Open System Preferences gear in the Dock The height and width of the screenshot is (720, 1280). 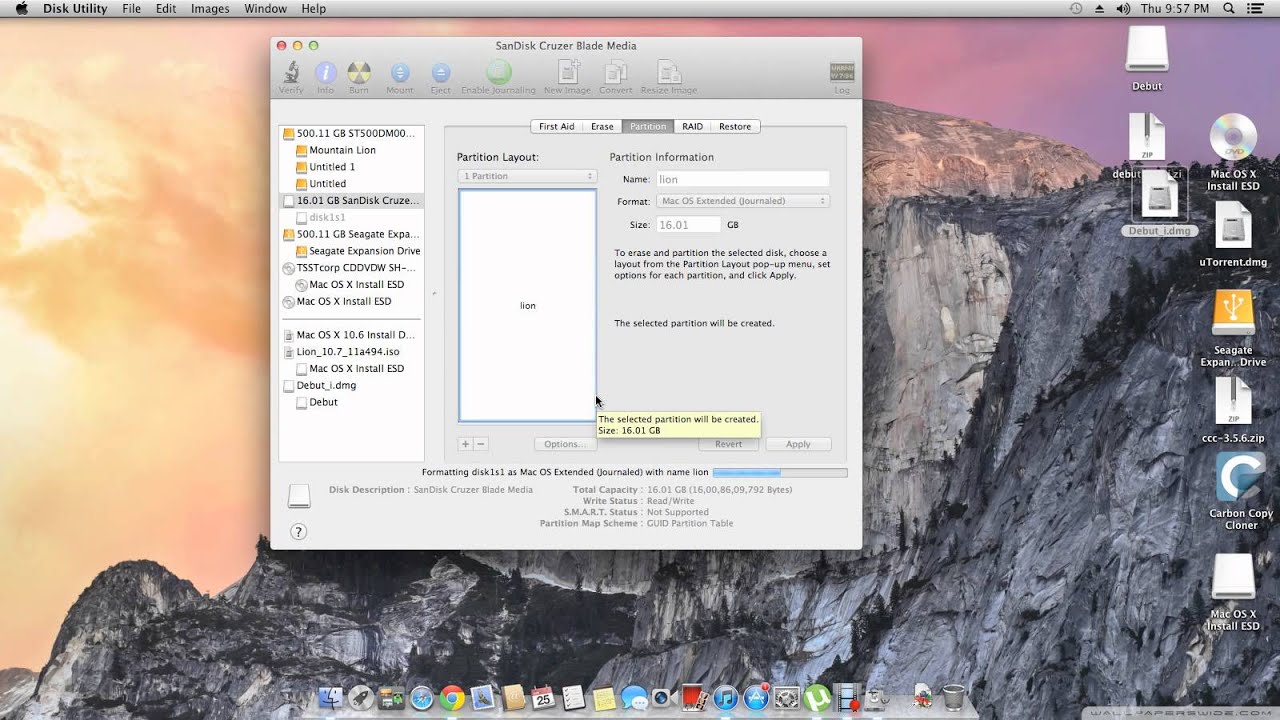(787, 697)
